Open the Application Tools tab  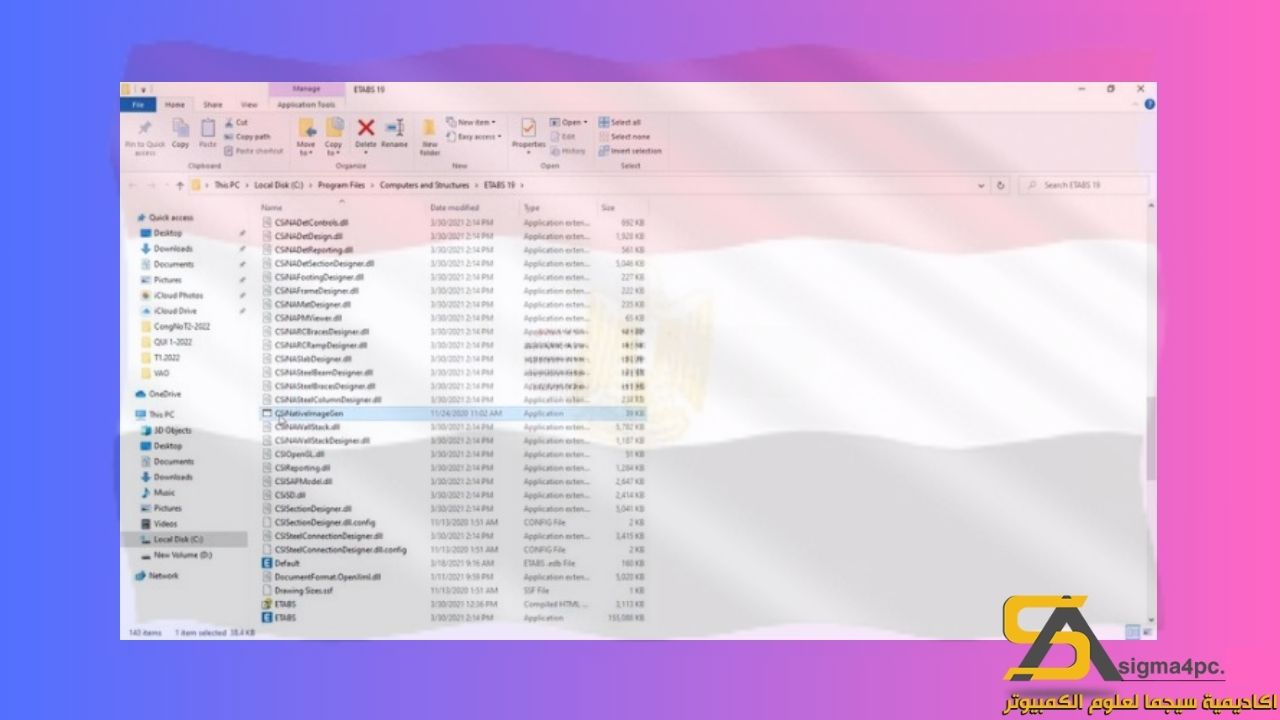tap(306, 104)
